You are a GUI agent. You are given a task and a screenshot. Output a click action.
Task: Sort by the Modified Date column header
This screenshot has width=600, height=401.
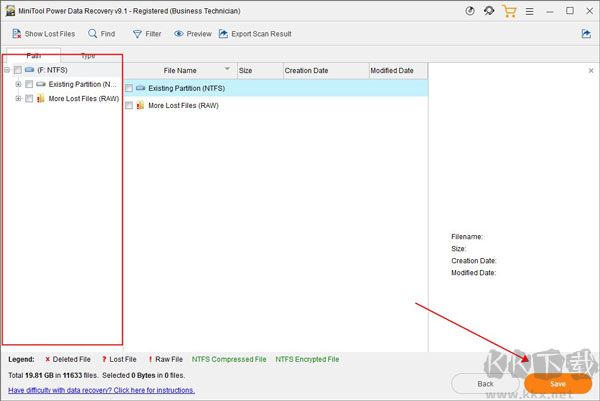point(398,71)
